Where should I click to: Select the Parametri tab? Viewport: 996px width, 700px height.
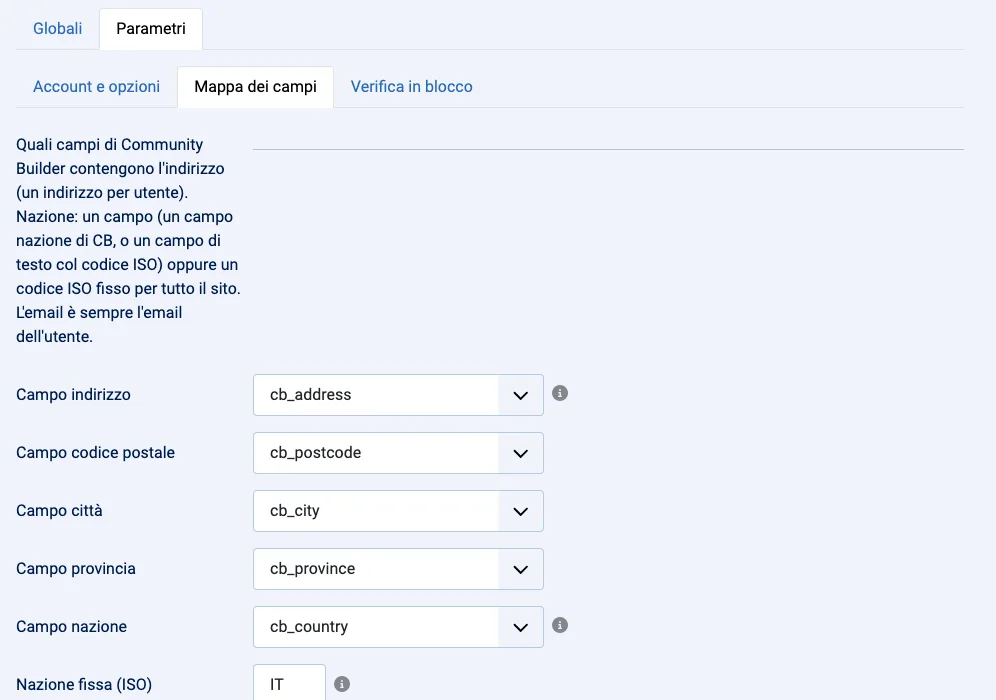(x=151, y=29)
